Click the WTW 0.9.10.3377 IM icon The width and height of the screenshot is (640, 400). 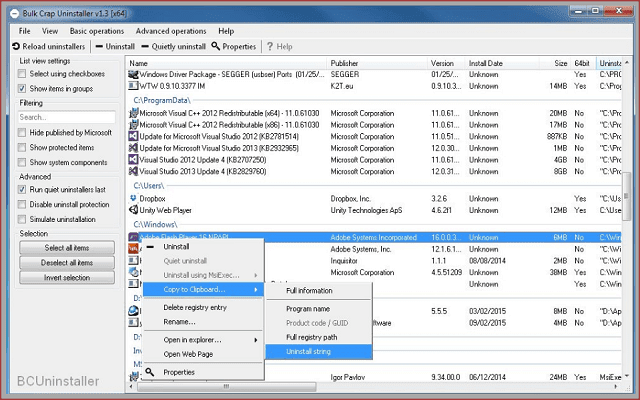point(134,87)
